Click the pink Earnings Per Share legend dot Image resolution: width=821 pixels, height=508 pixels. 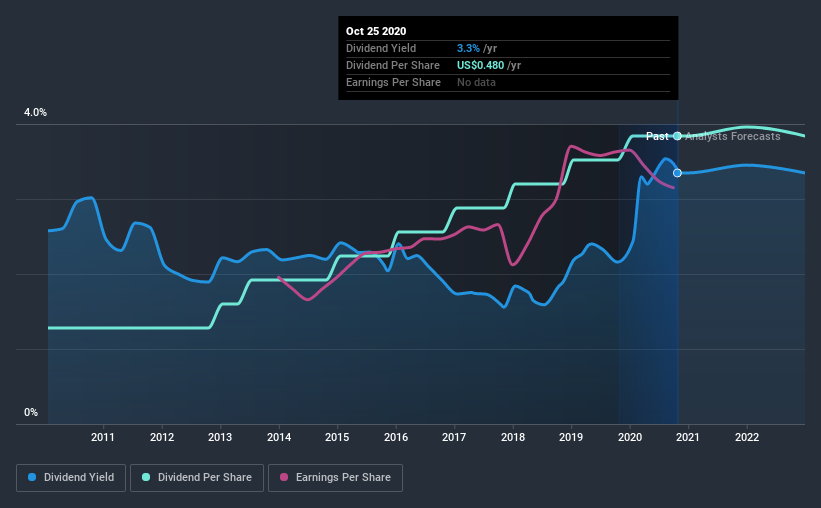tap(284, 477)
